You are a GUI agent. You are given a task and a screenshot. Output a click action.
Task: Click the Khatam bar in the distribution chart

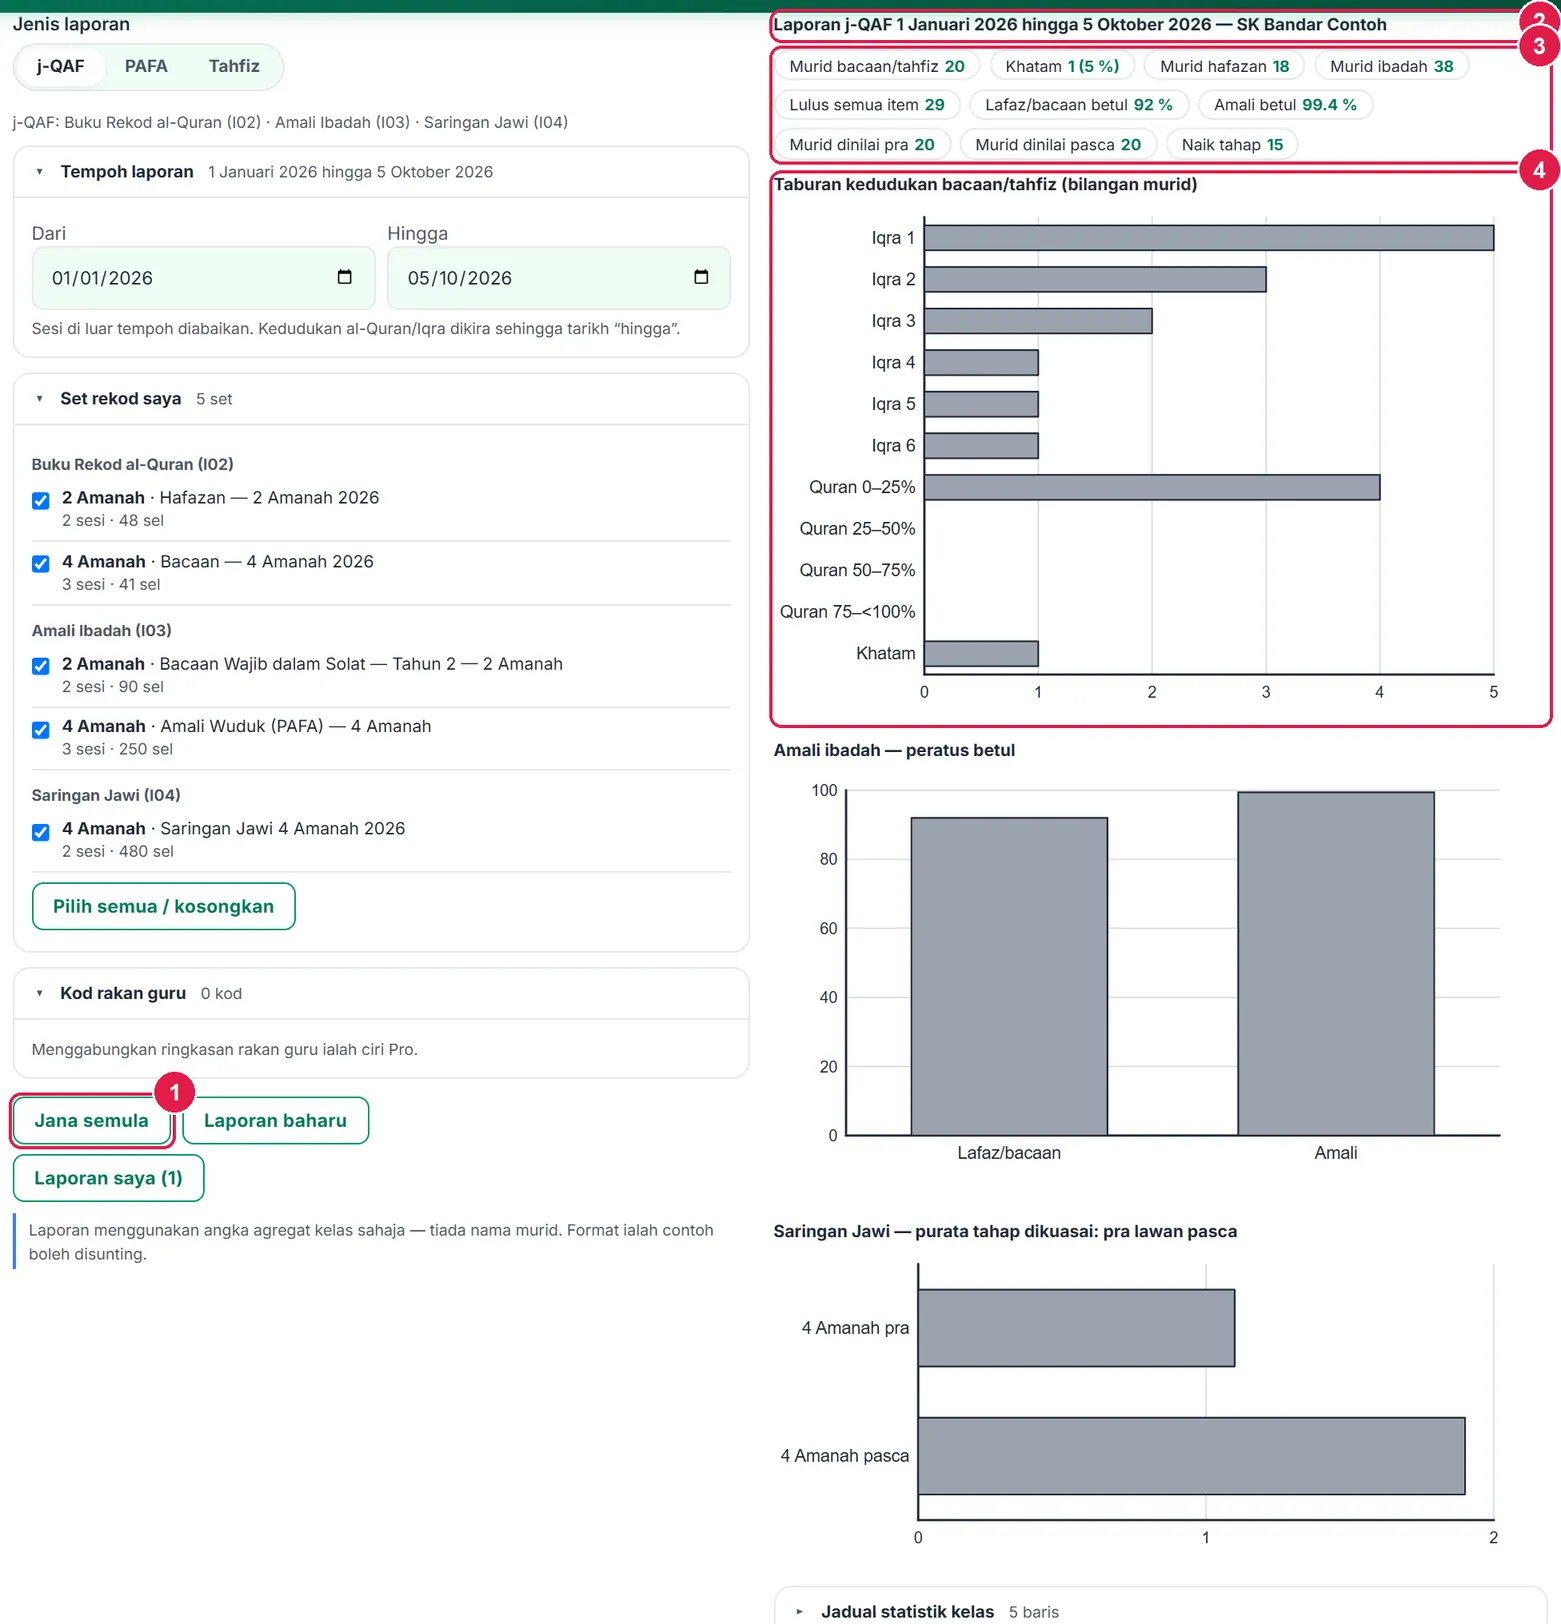pos(981,653)
